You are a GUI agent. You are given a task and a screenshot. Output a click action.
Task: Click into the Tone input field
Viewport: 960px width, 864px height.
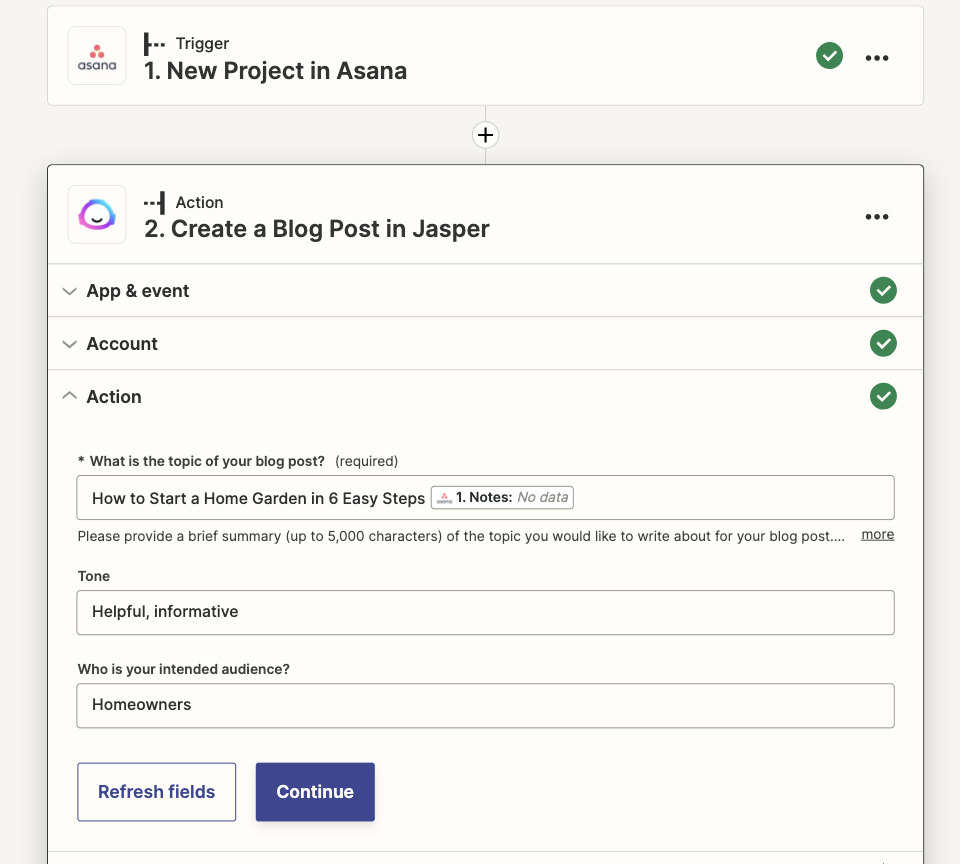[x=485, y=612]
